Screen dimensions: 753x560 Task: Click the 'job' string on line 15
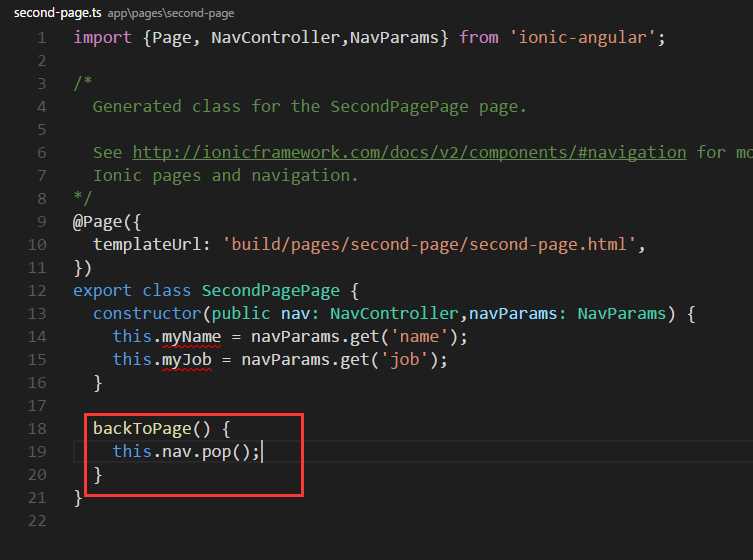(404, 360)
